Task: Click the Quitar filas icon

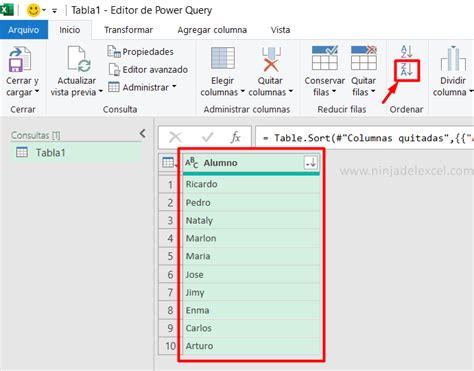Action: 364,58
